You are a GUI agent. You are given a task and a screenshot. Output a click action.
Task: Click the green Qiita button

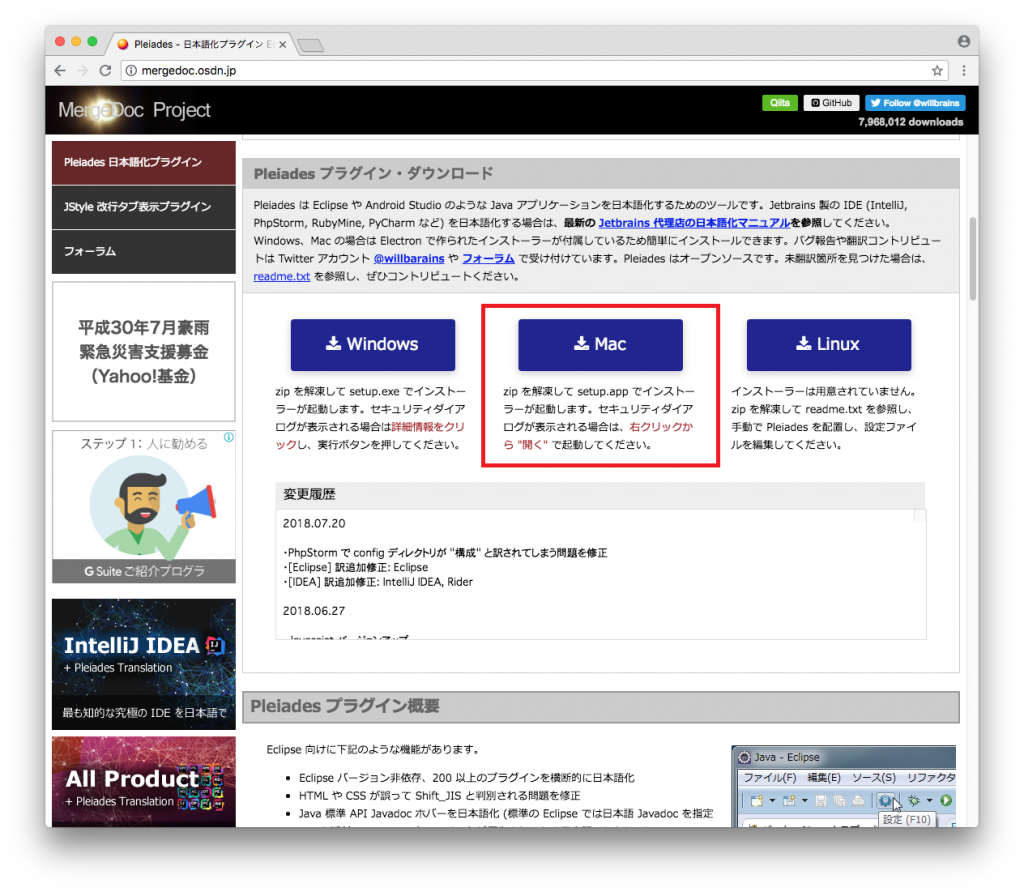pyautogui.click(x=779, y=102)
